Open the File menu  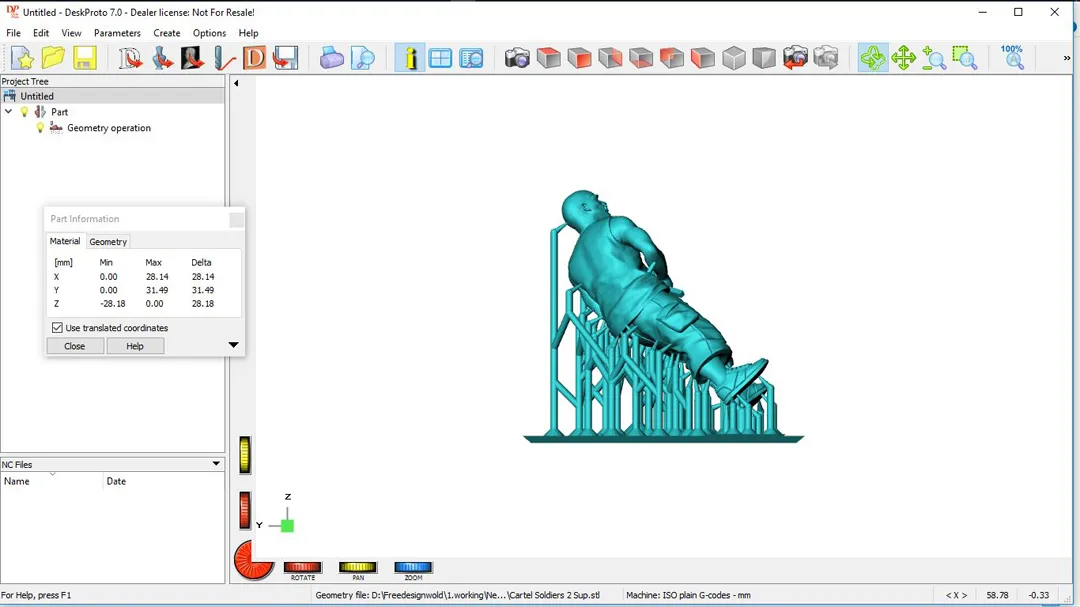pyautogui.click(x=13, y=33)
